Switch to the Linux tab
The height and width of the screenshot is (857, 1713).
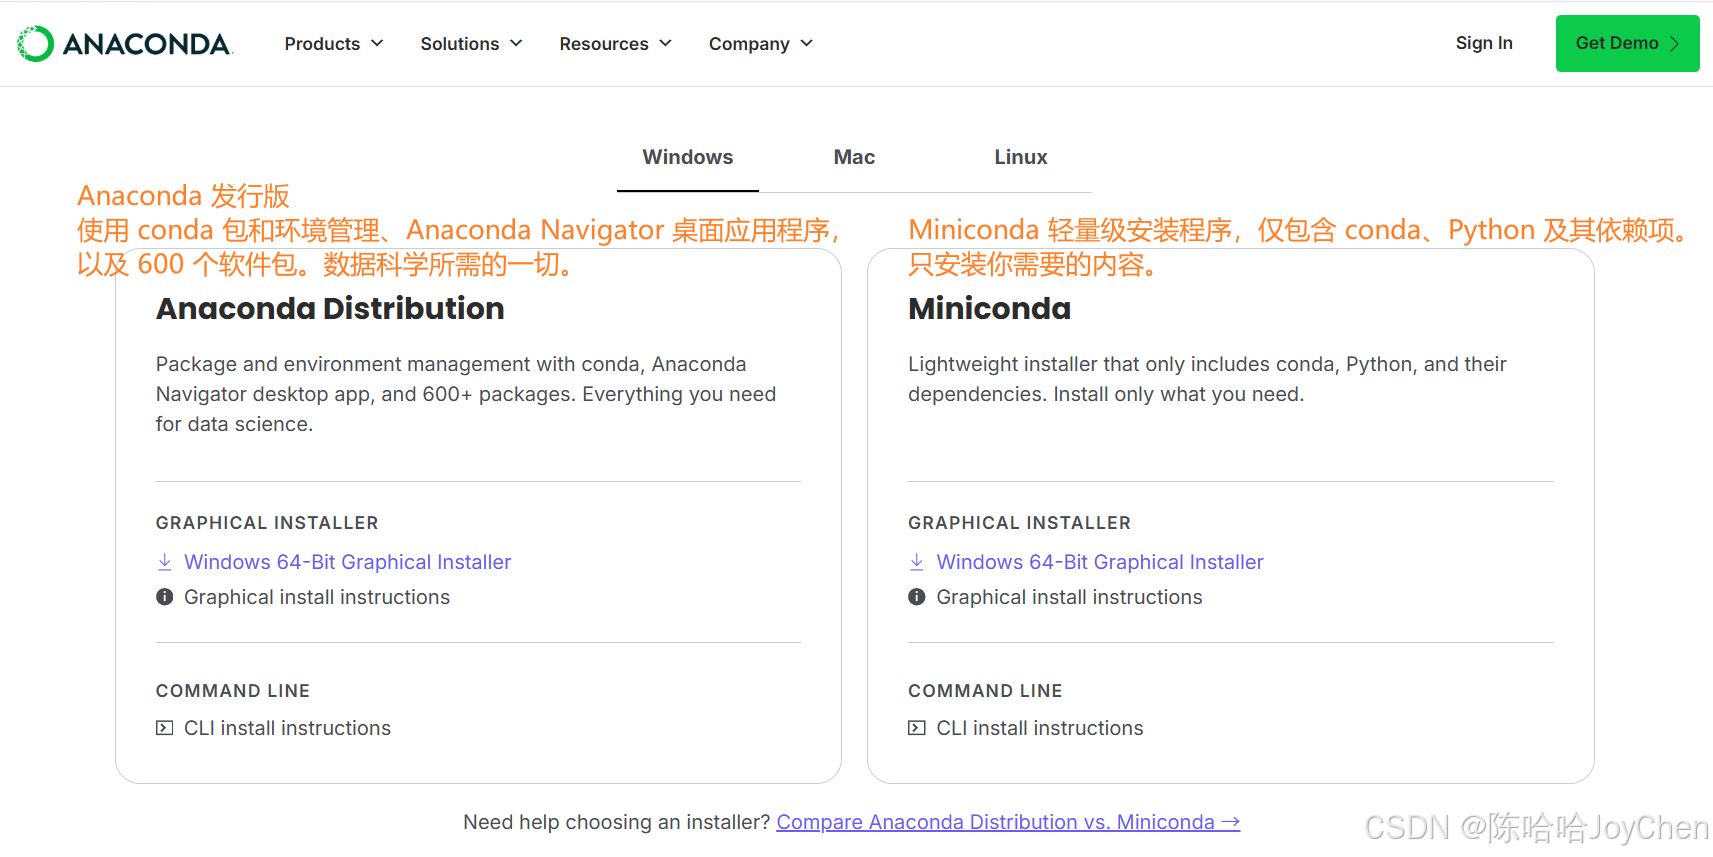coord(1021,157)
